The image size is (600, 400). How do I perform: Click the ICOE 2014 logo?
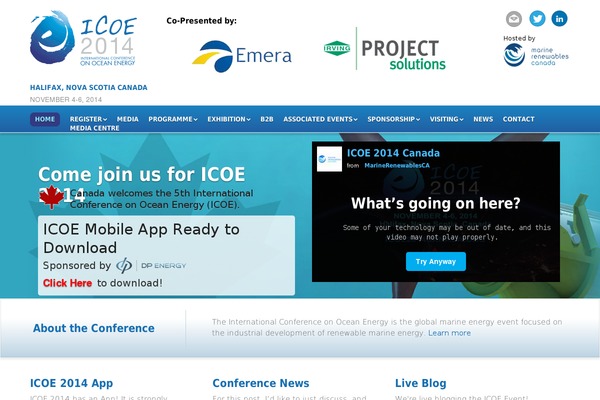coord(83,38)
